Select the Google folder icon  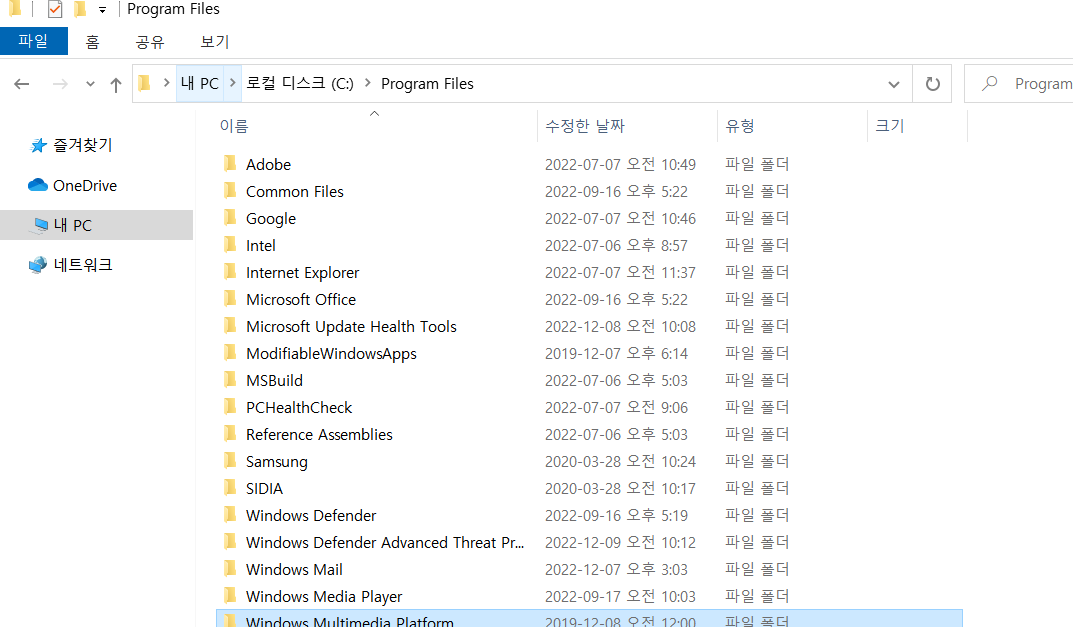[231, 218]
